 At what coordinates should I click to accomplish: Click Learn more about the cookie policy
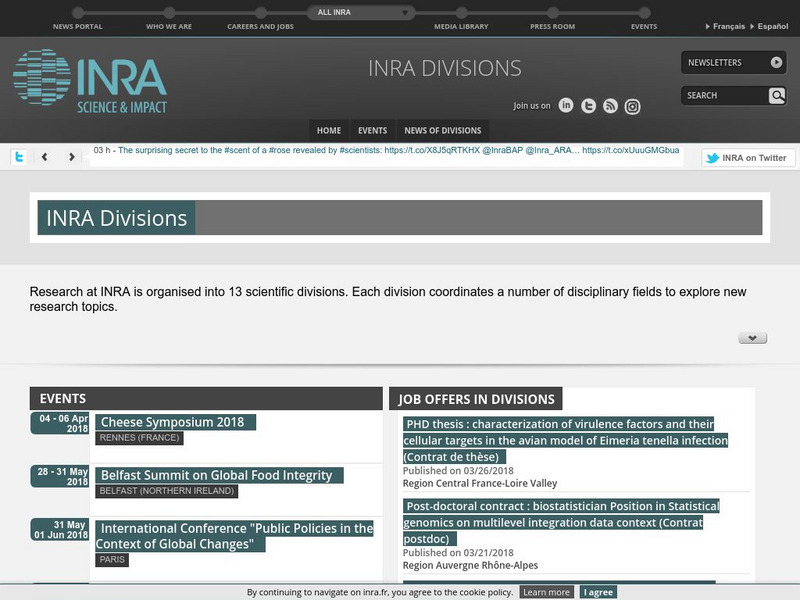click(547, 592)
